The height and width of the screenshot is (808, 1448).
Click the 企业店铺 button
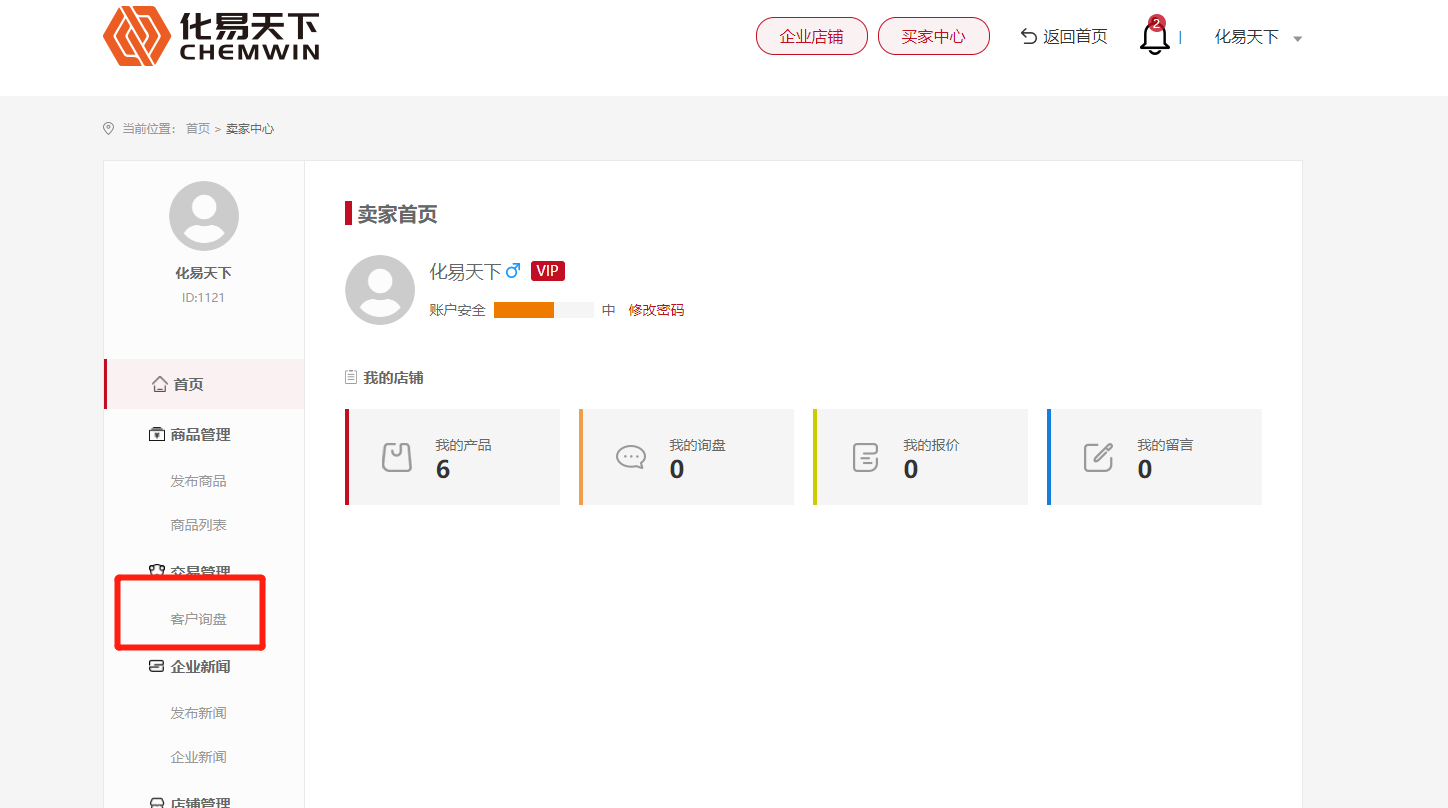[x=811, y=37]
